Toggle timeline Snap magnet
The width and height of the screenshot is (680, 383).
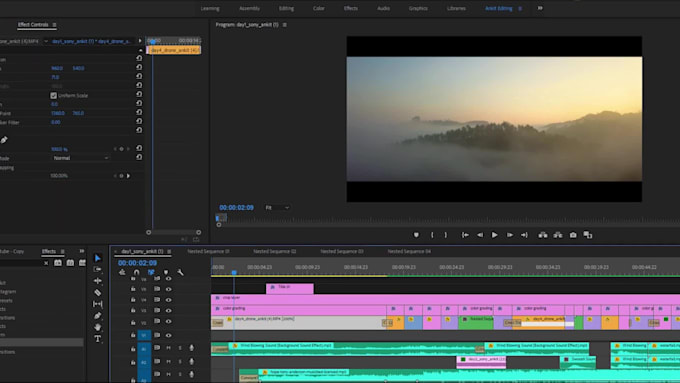(137, 272)
